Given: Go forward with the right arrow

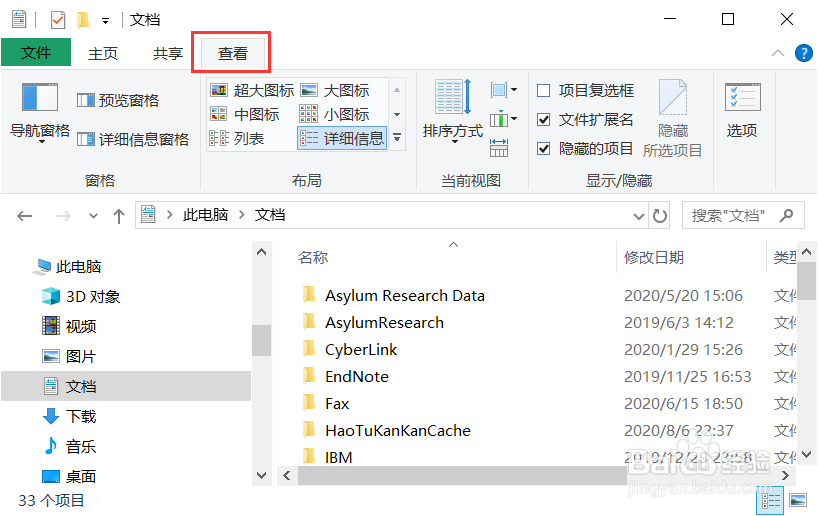Looking at the screenshot, I should click(x=63, y=215).
